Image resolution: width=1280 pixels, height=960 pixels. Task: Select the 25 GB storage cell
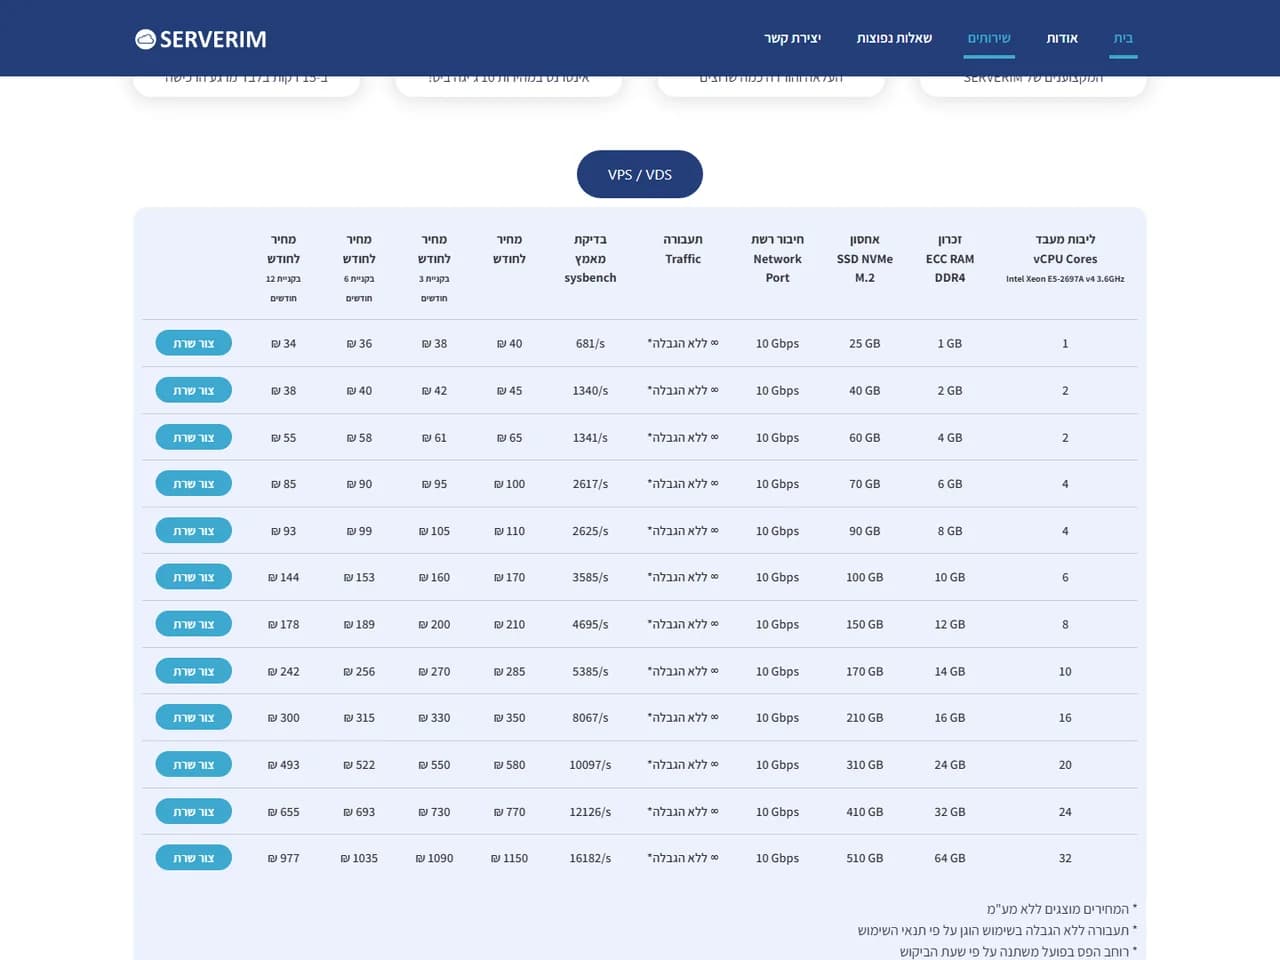coord(865,343)
